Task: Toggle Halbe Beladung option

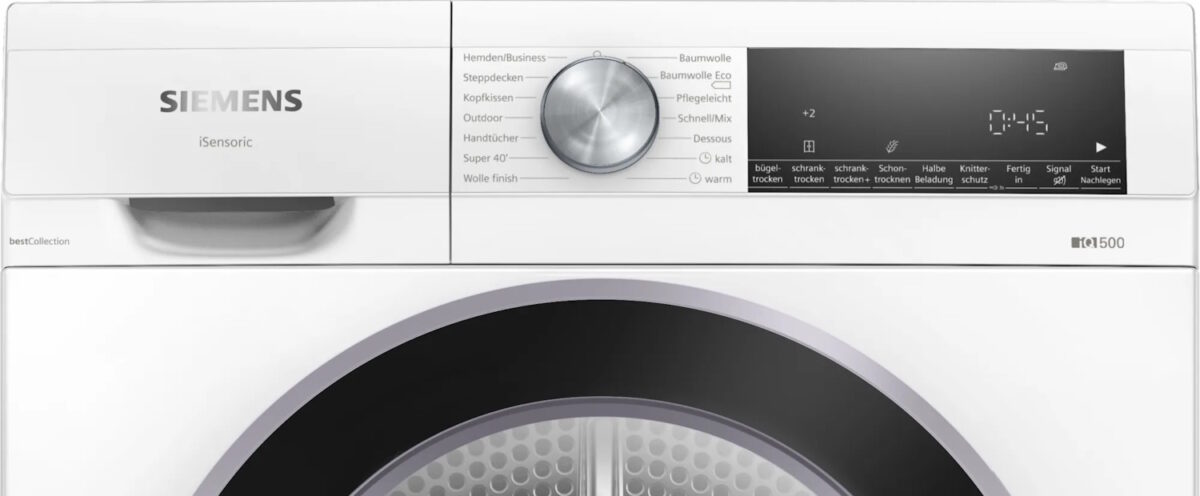Action: (x=933, y=175)
